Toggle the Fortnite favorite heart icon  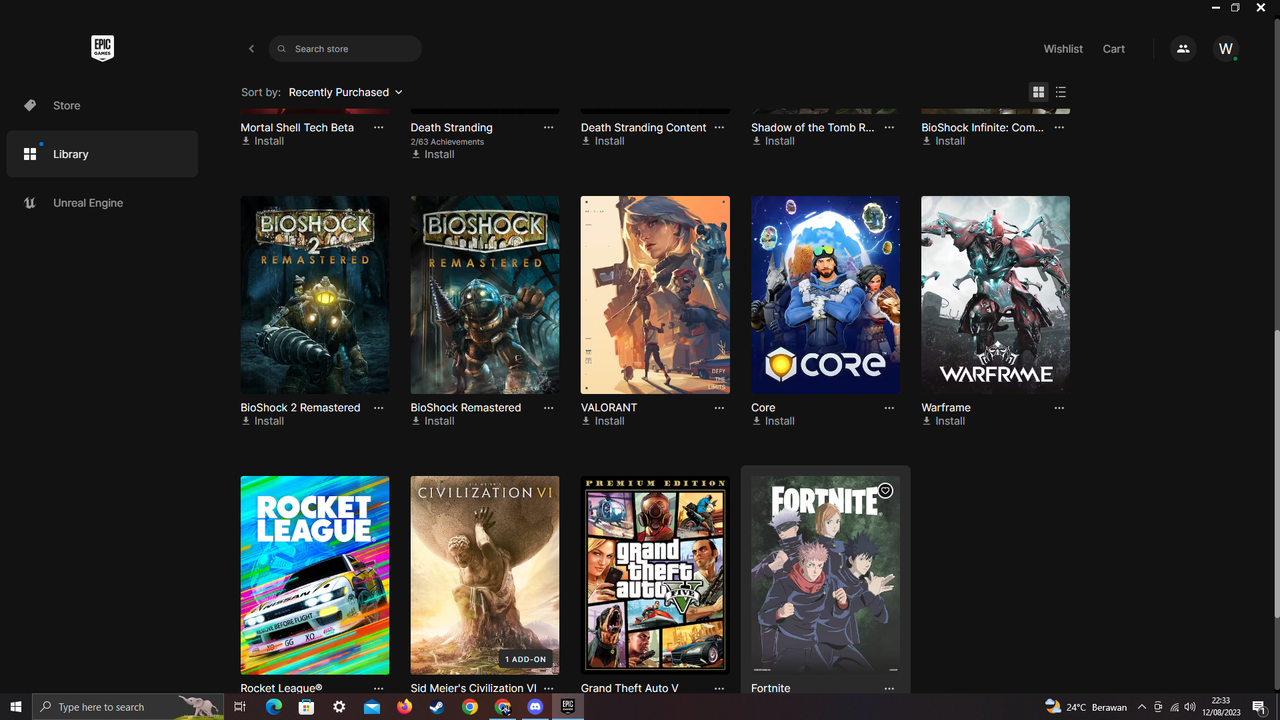pos(885,491)
